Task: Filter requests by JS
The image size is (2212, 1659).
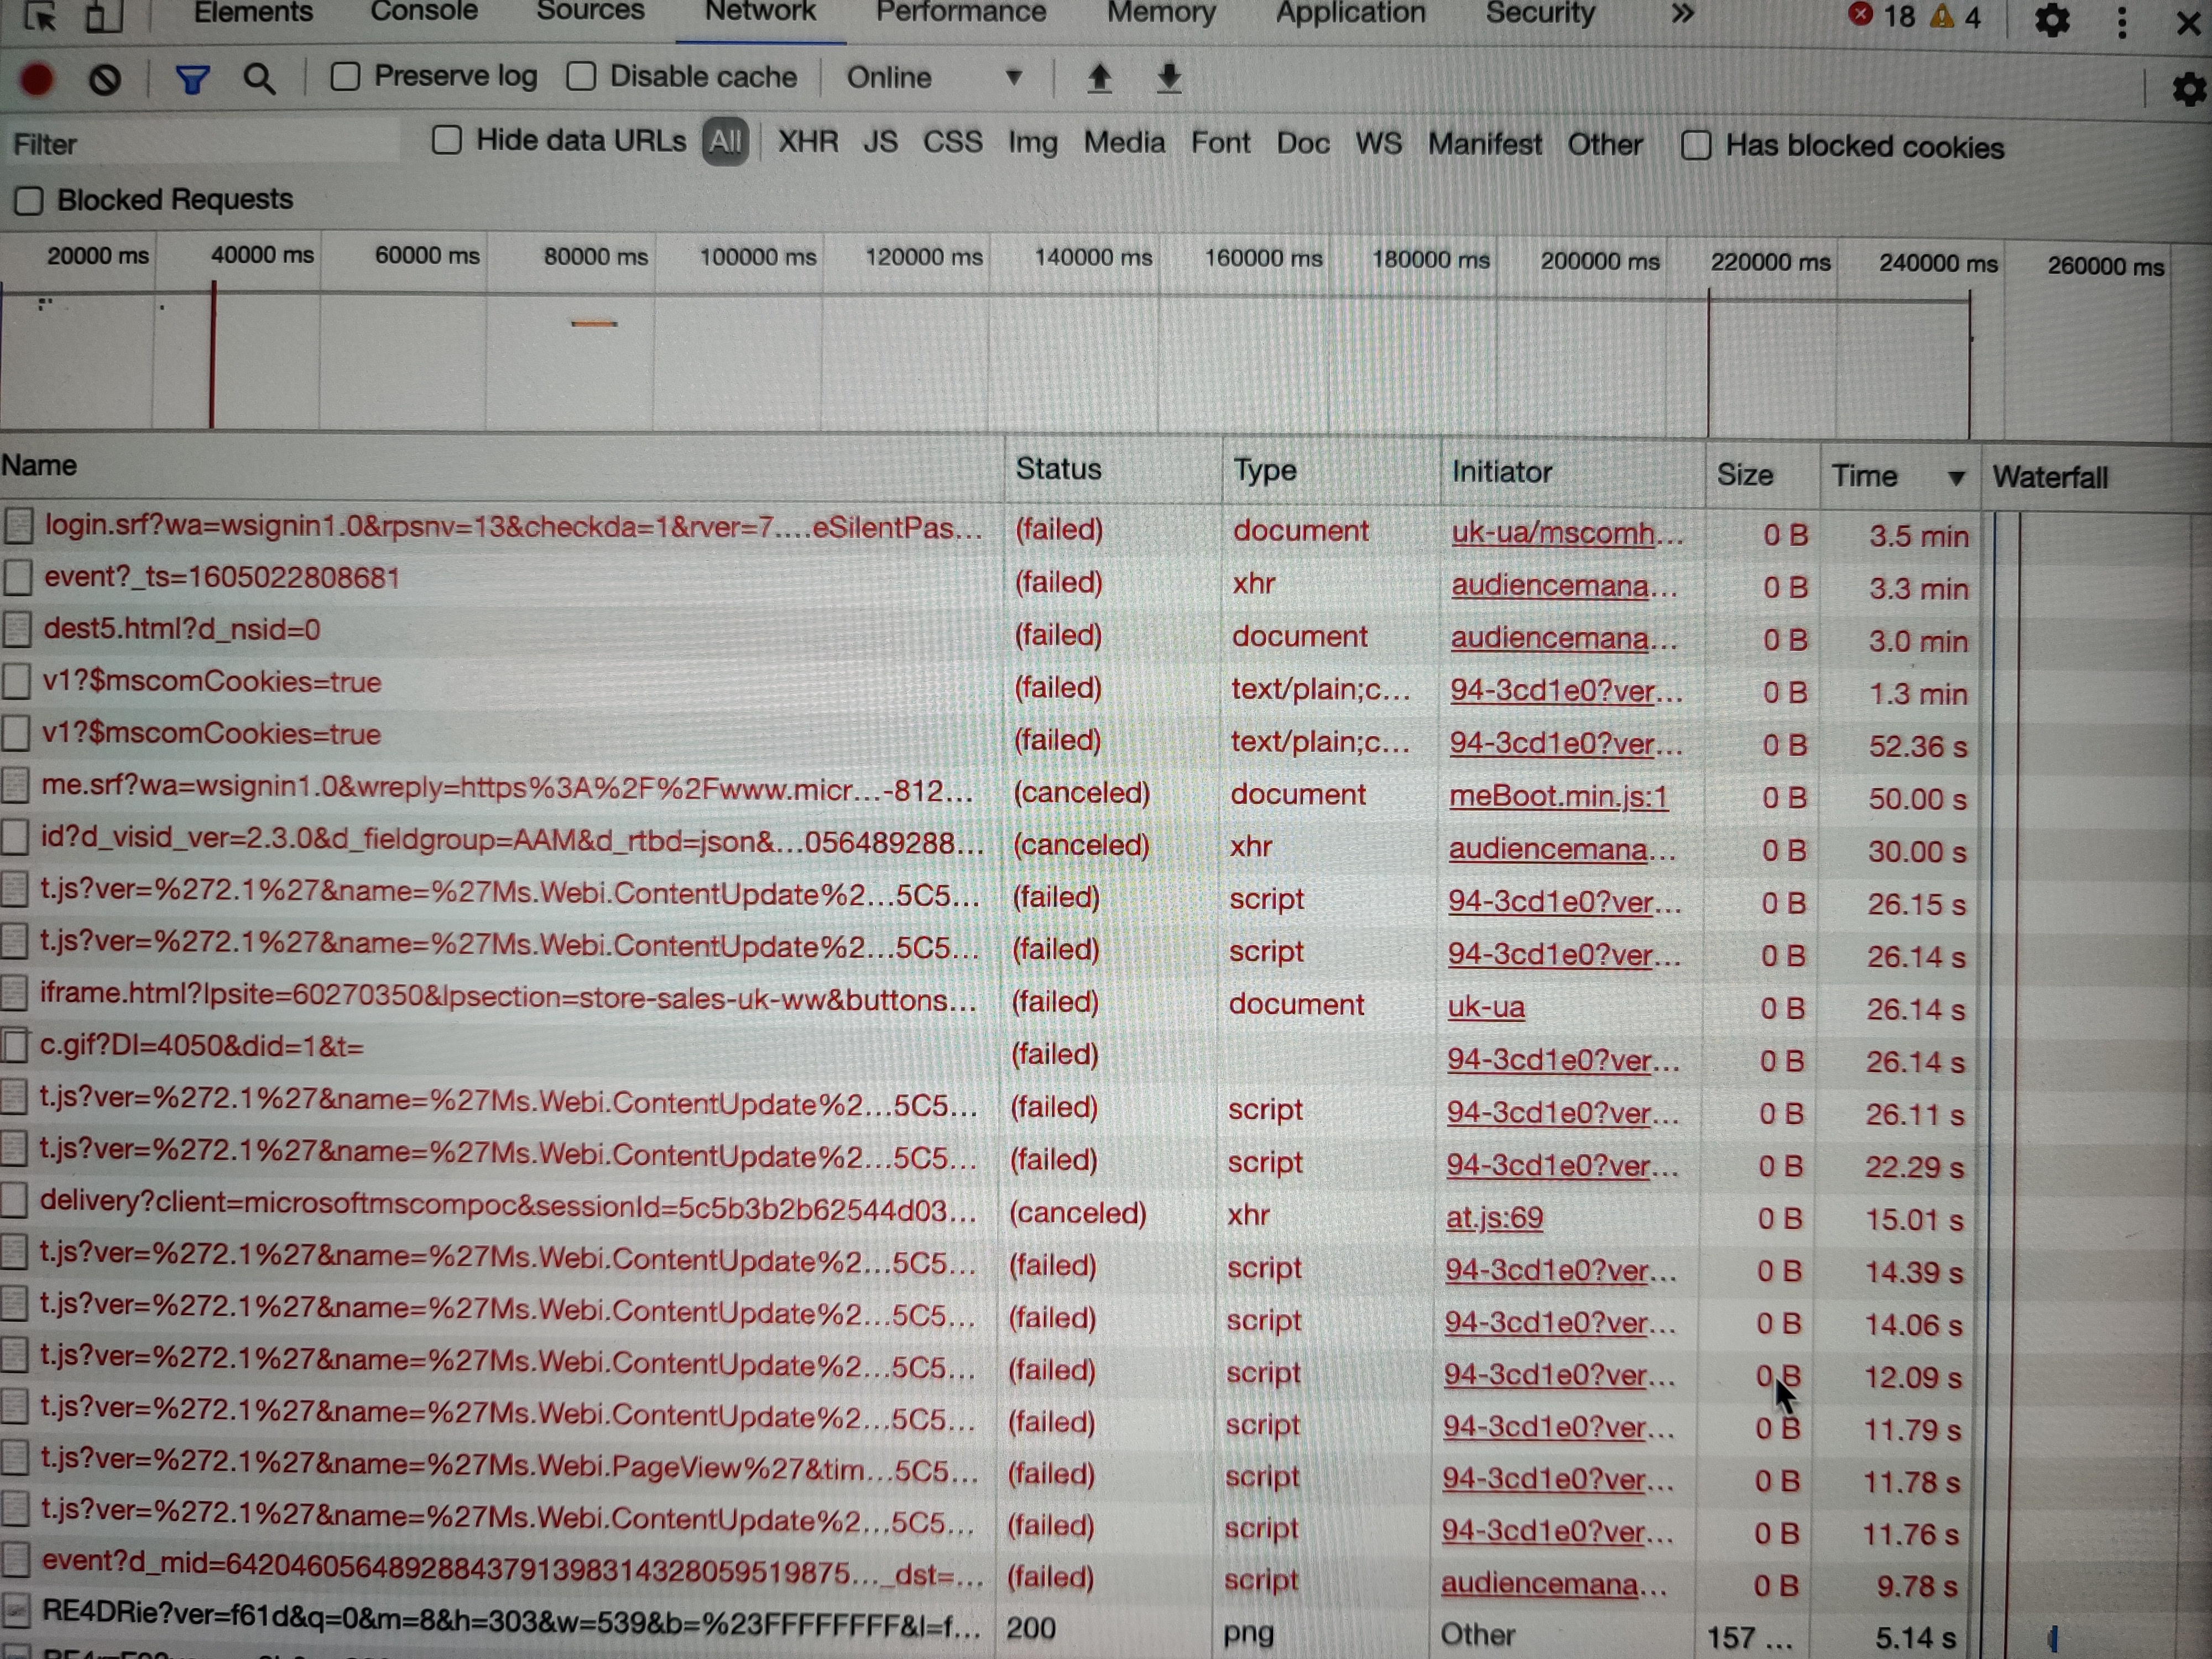Action: (880, 142)
